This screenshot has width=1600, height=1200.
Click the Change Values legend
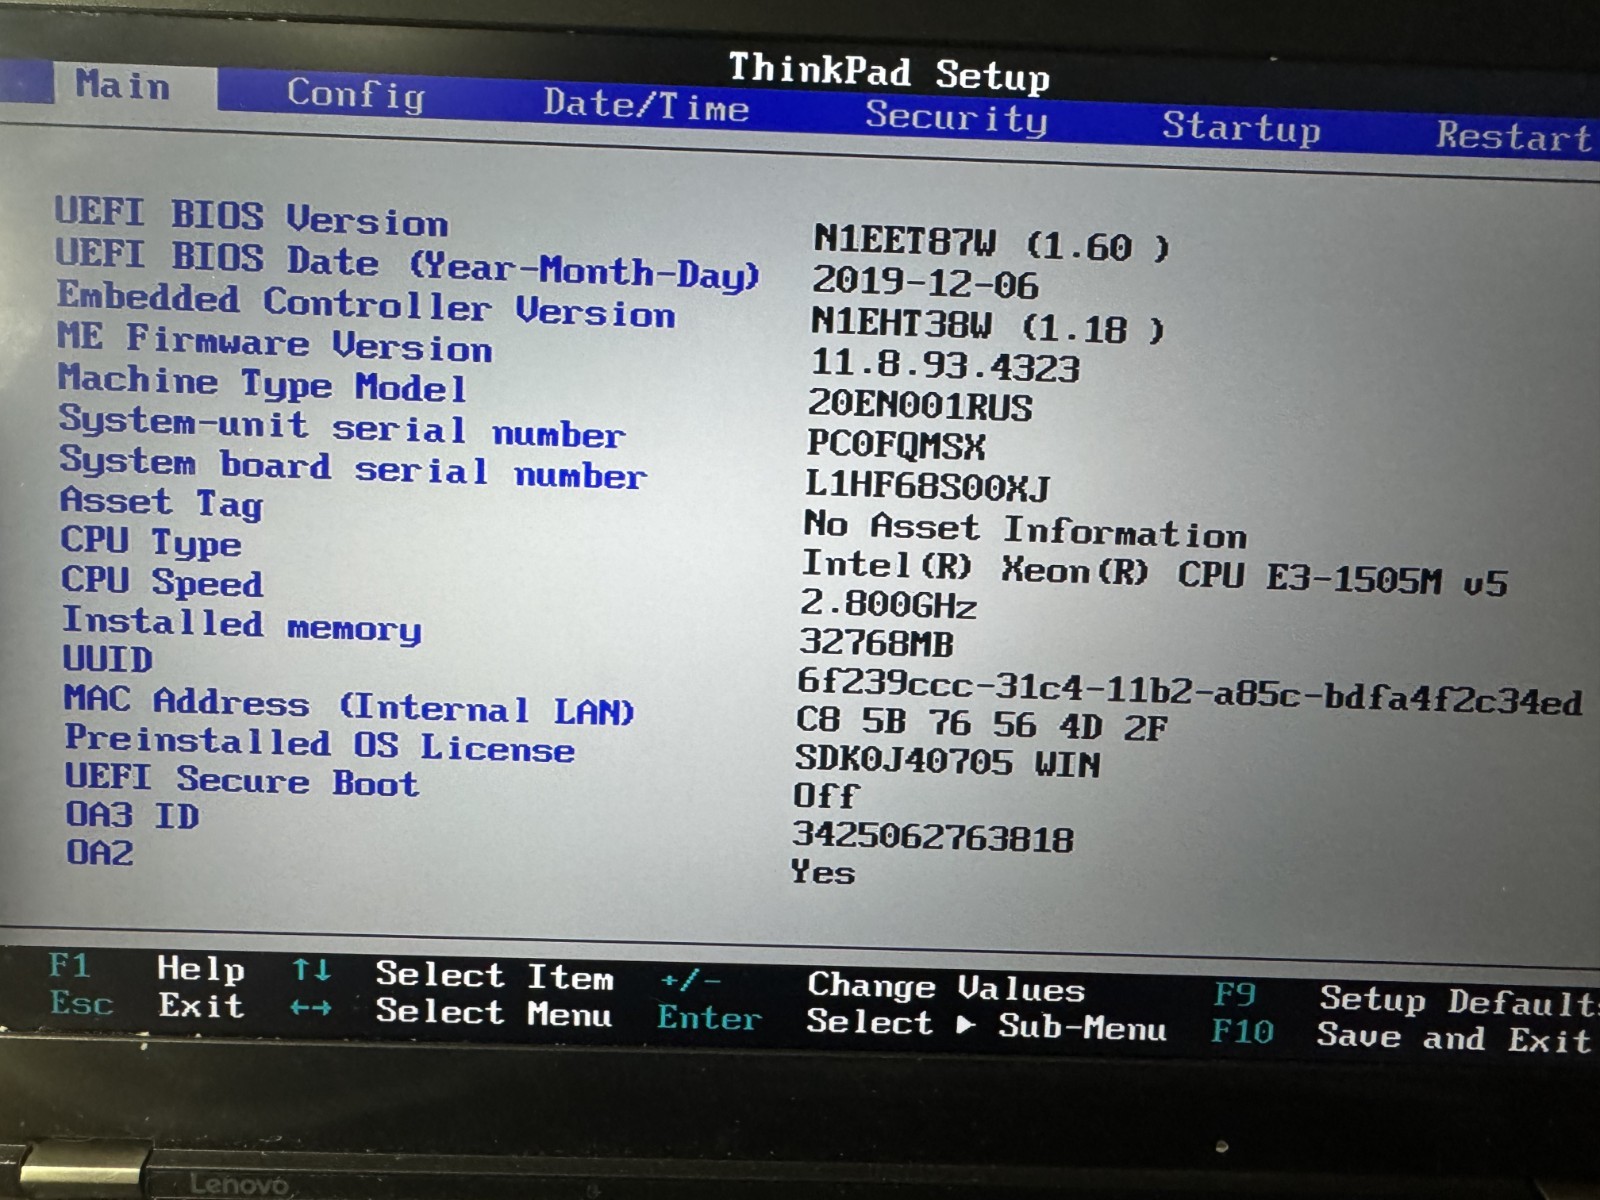pyautogui.click(x=946, y=987)
